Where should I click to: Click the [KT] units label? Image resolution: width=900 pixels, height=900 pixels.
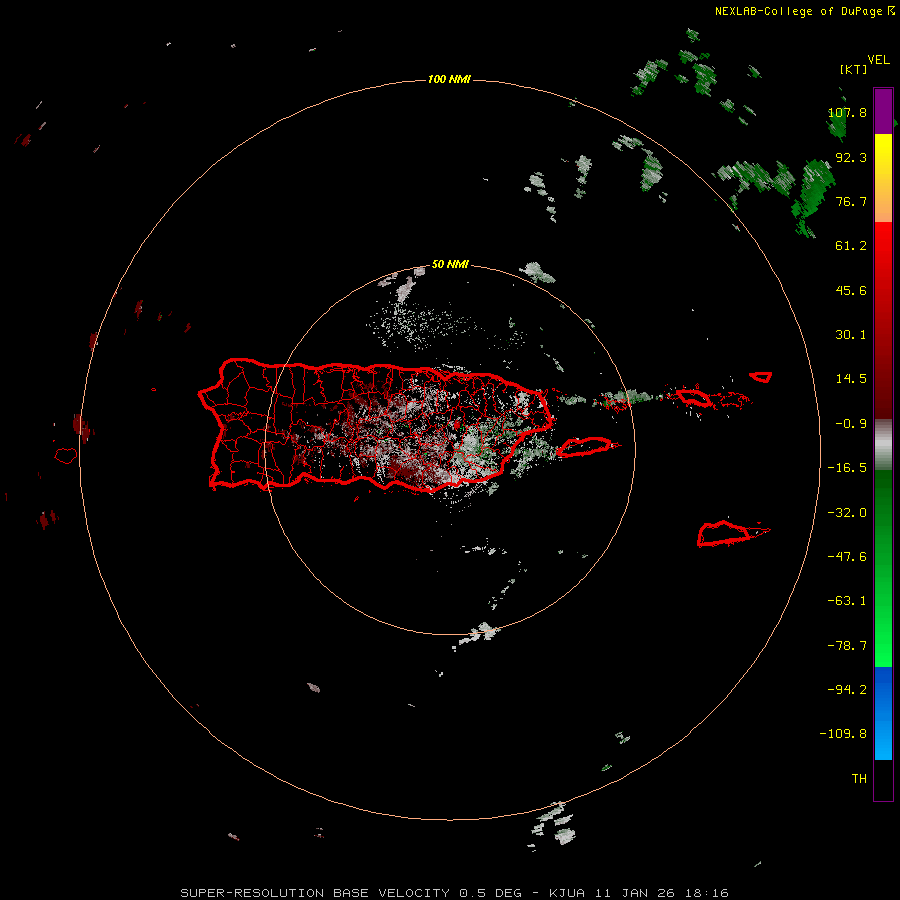853,69
